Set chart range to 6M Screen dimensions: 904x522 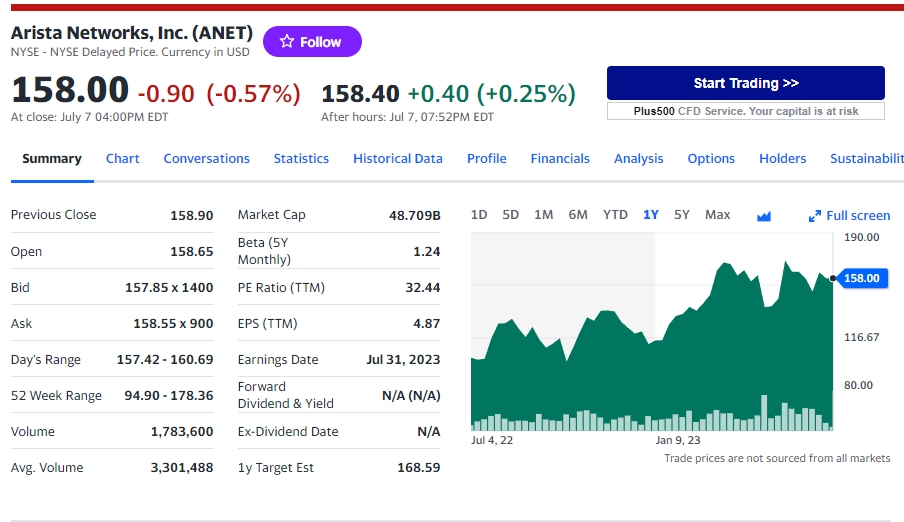578,215
